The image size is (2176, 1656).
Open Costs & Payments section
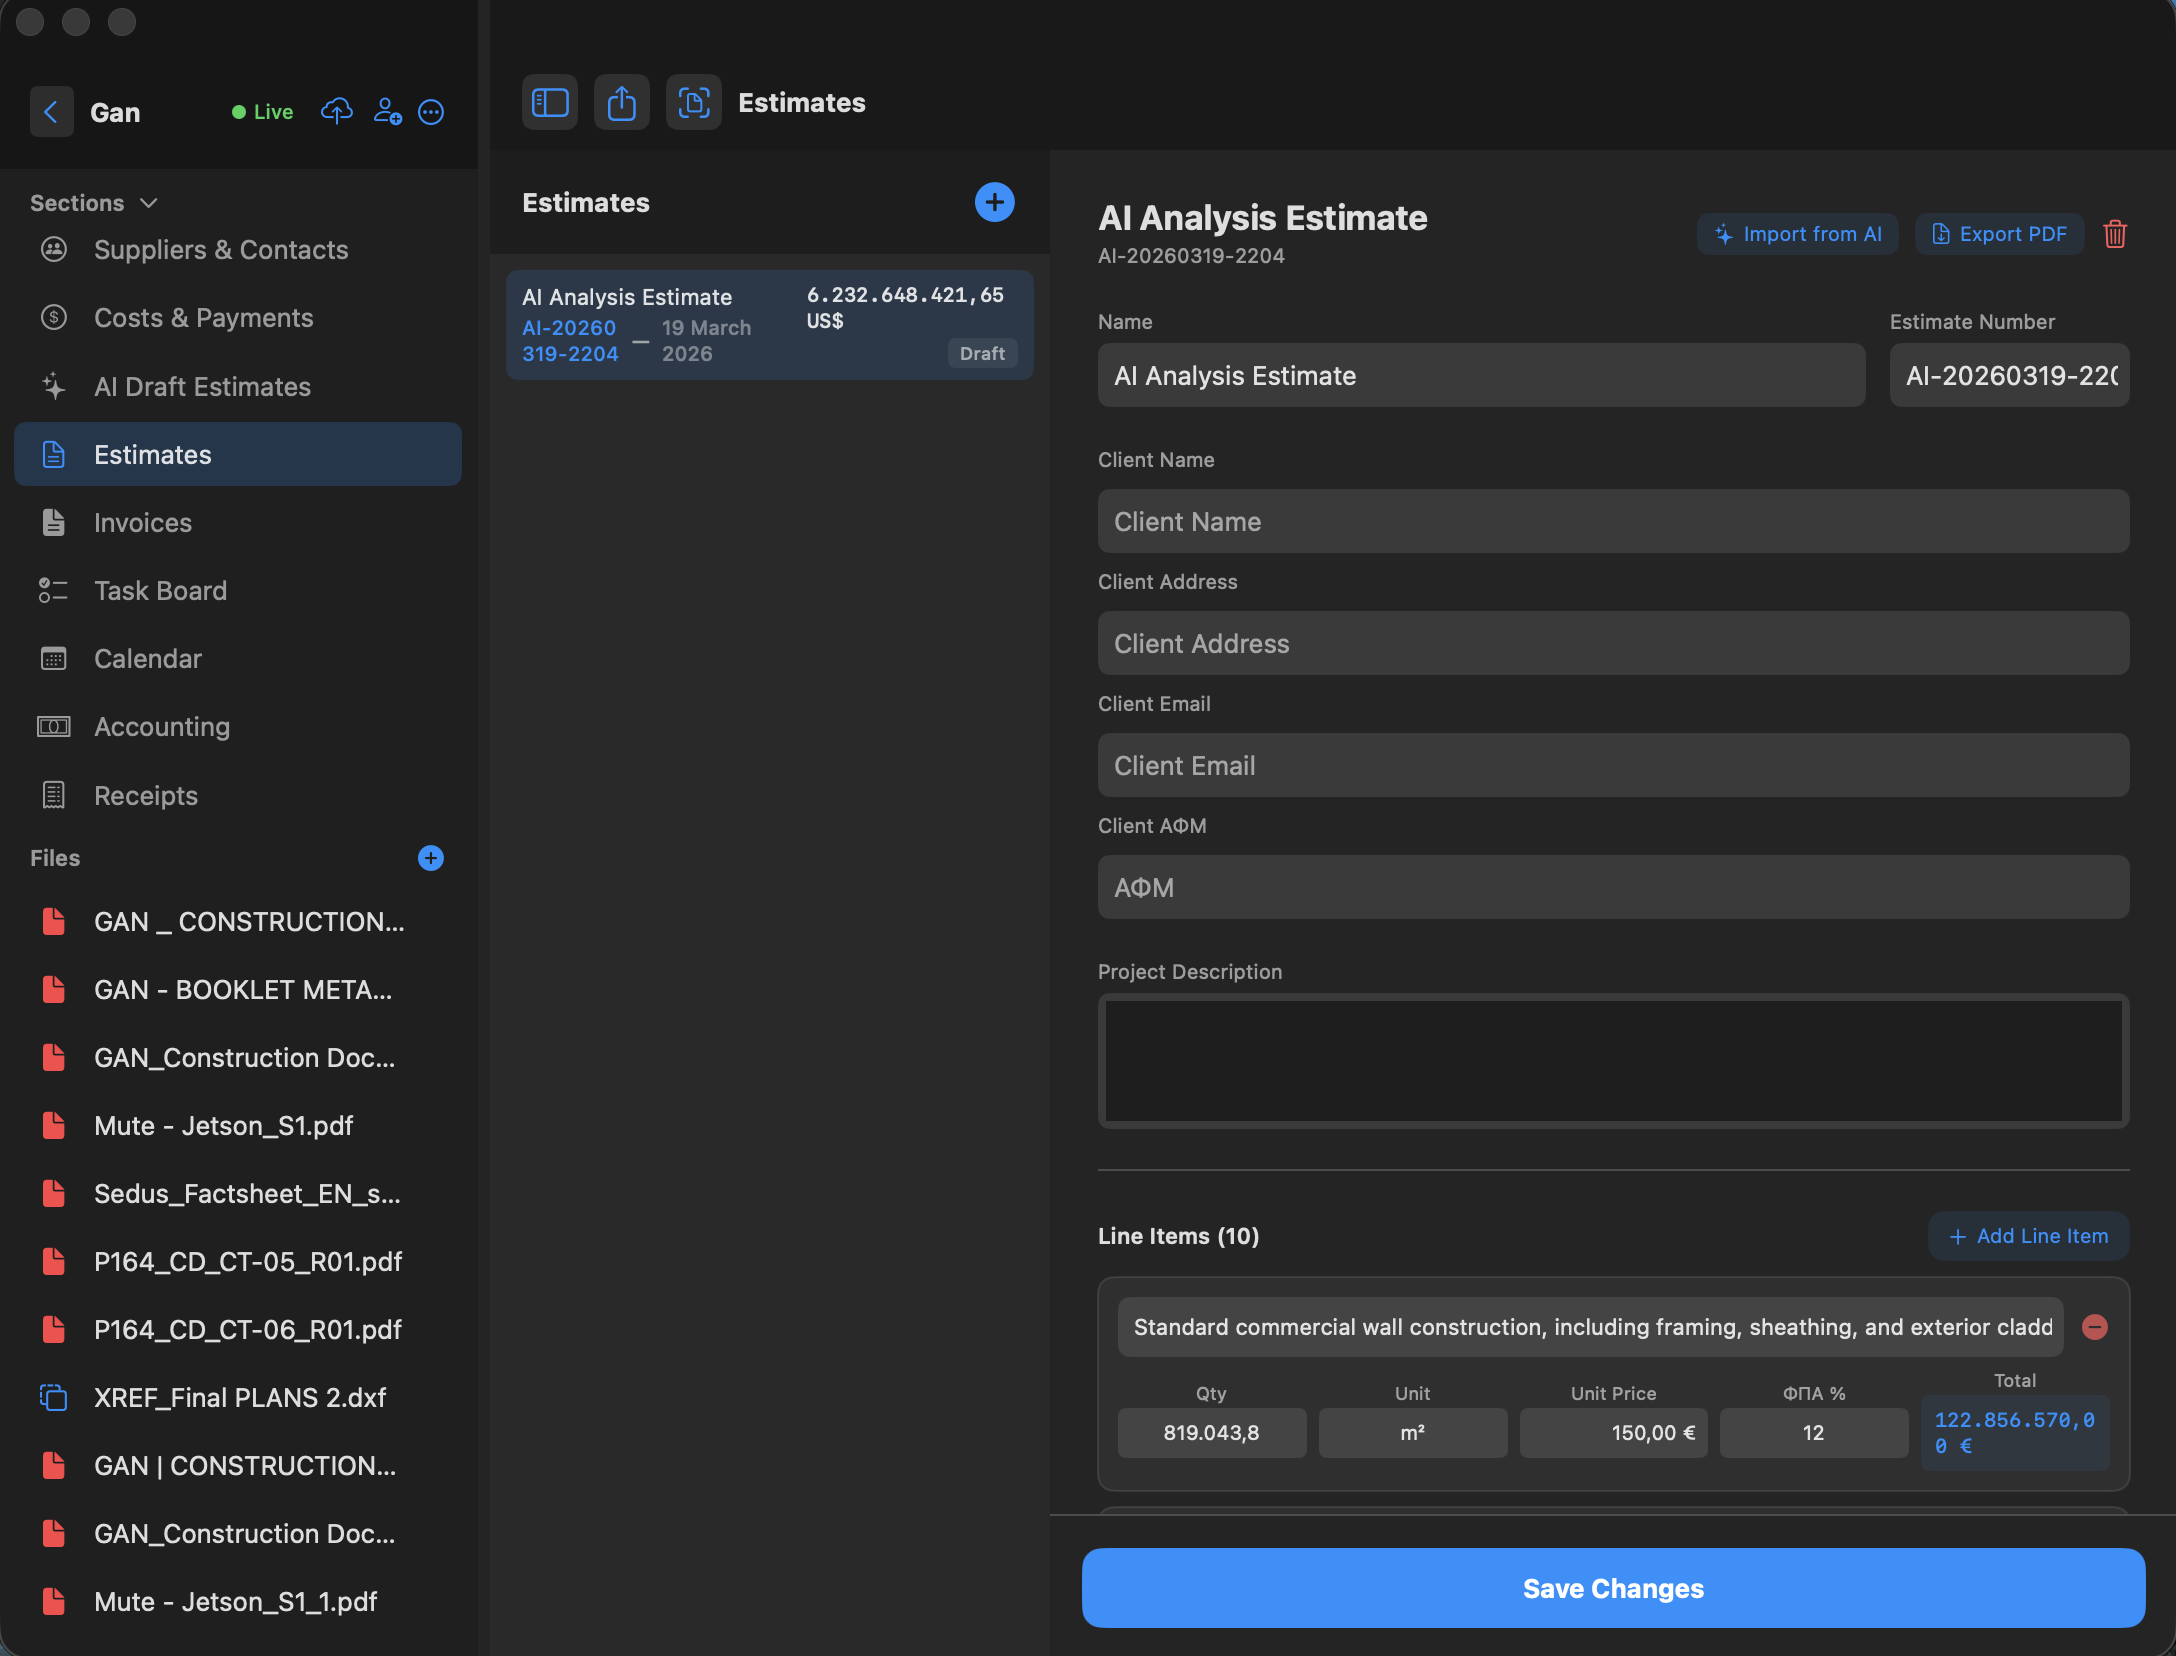click(x=238, y=318)
